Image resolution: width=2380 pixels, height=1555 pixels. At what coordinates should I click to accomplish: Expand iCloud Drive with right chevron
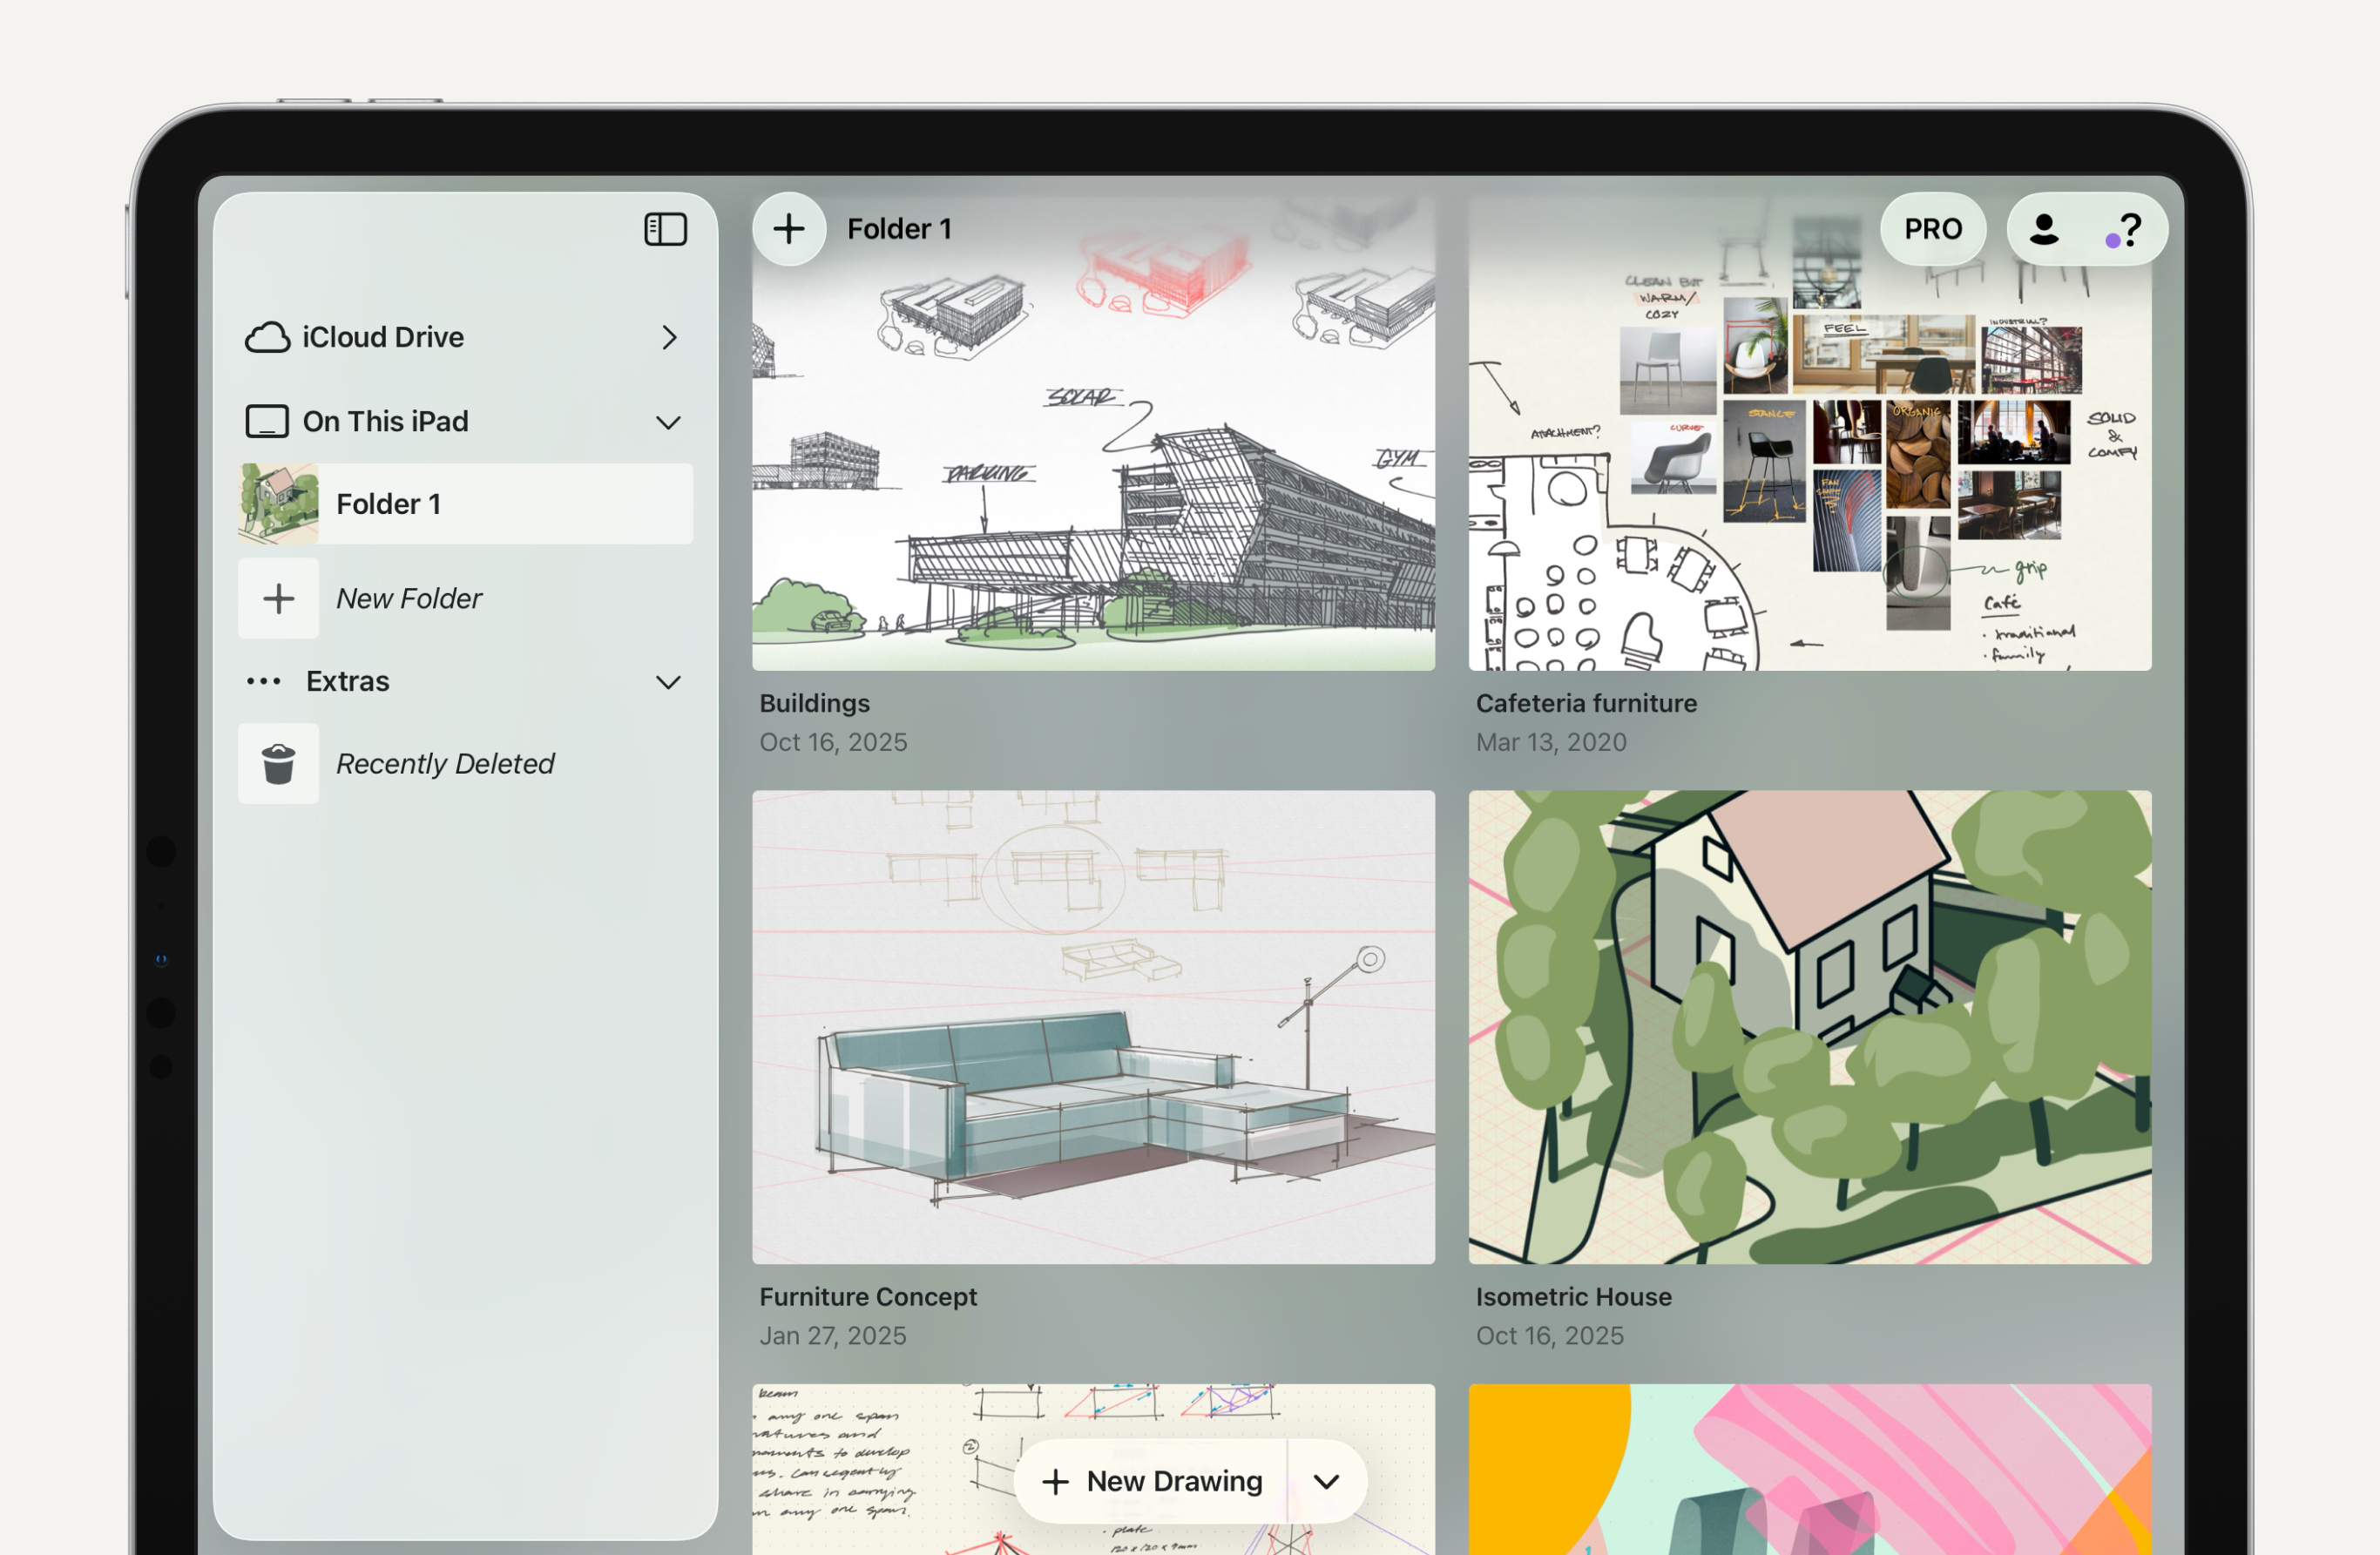[669, 338]
